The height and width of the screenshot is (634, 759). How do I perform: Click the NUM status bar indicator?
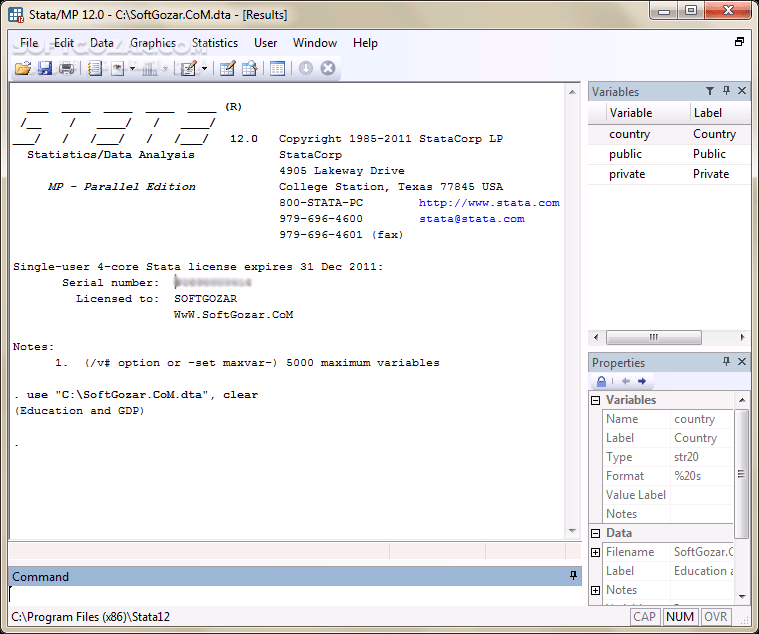680,617
